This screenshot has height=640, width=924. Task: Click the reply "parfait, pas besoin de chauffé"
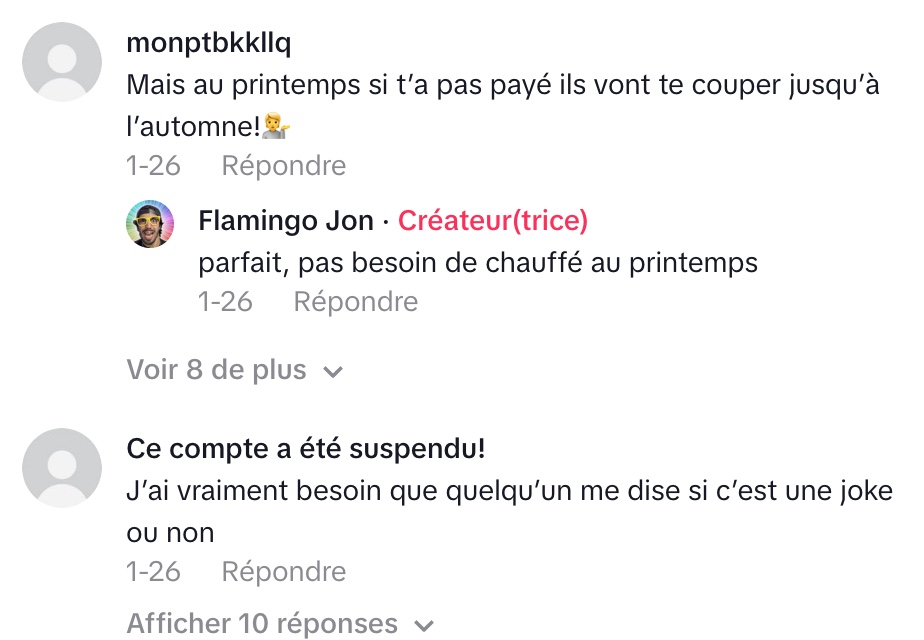pyautogui.click(x=478, y=263)
